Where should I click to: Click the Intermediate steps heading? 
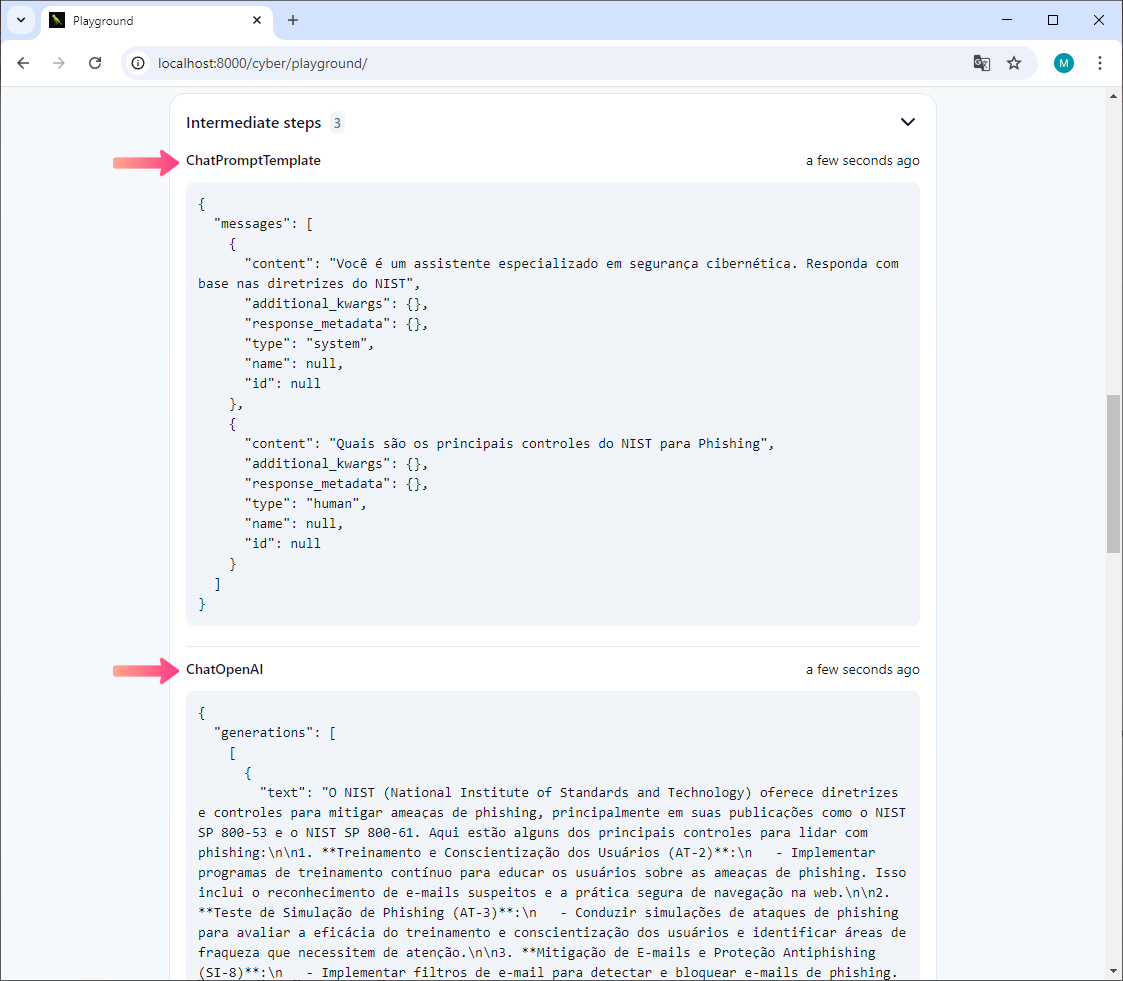click(x=254, y=122)
